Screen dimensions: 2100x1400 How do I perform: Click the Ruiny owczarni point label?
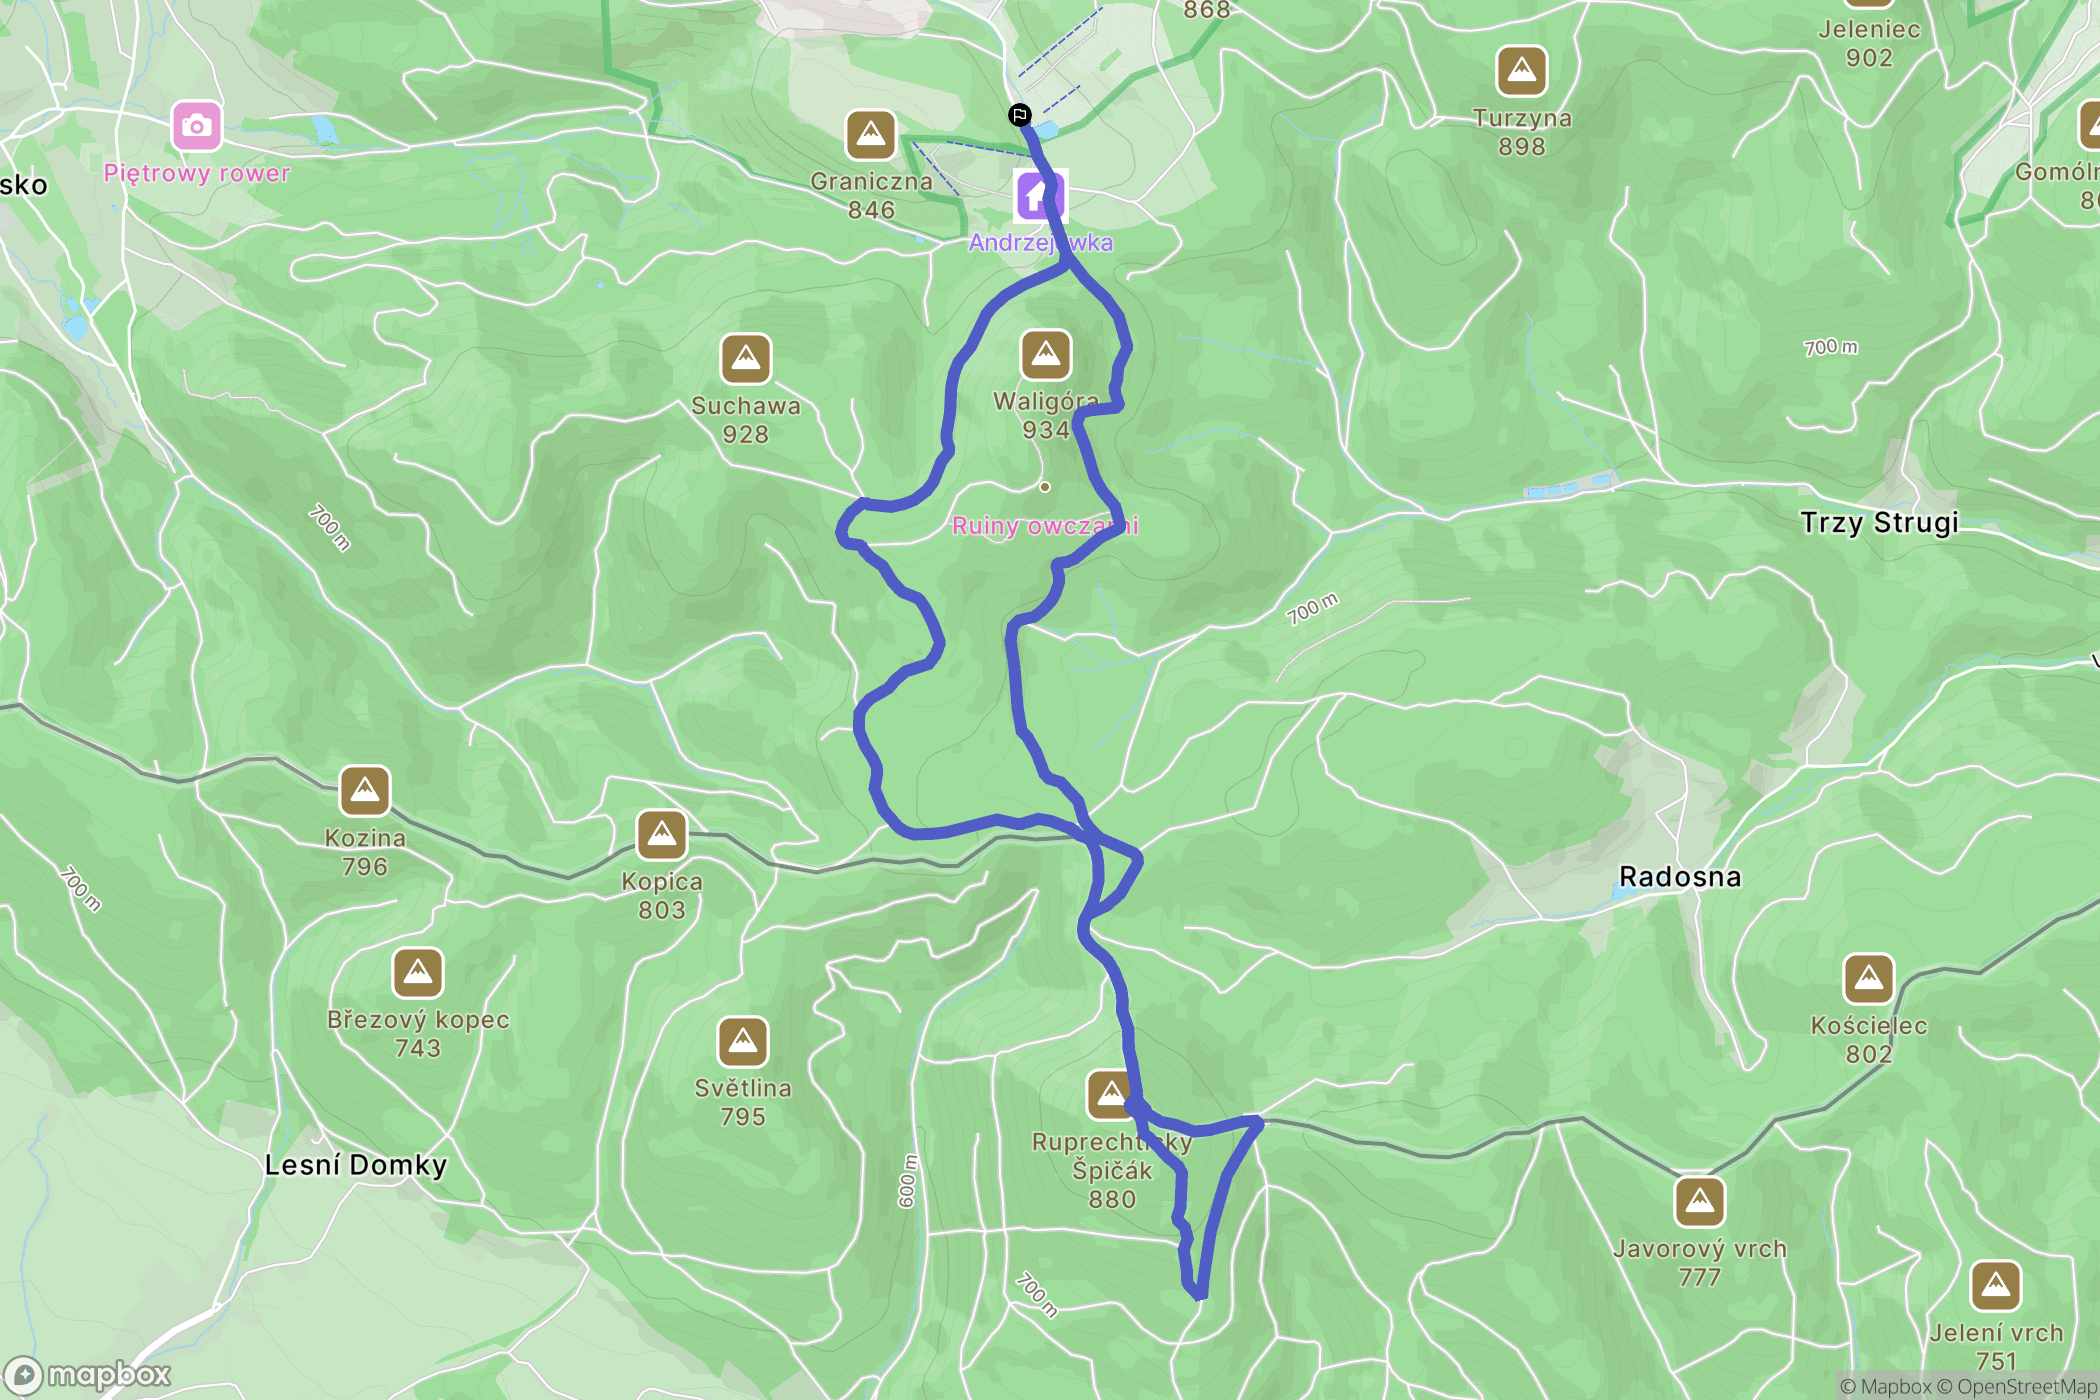tap(1045, 525)
